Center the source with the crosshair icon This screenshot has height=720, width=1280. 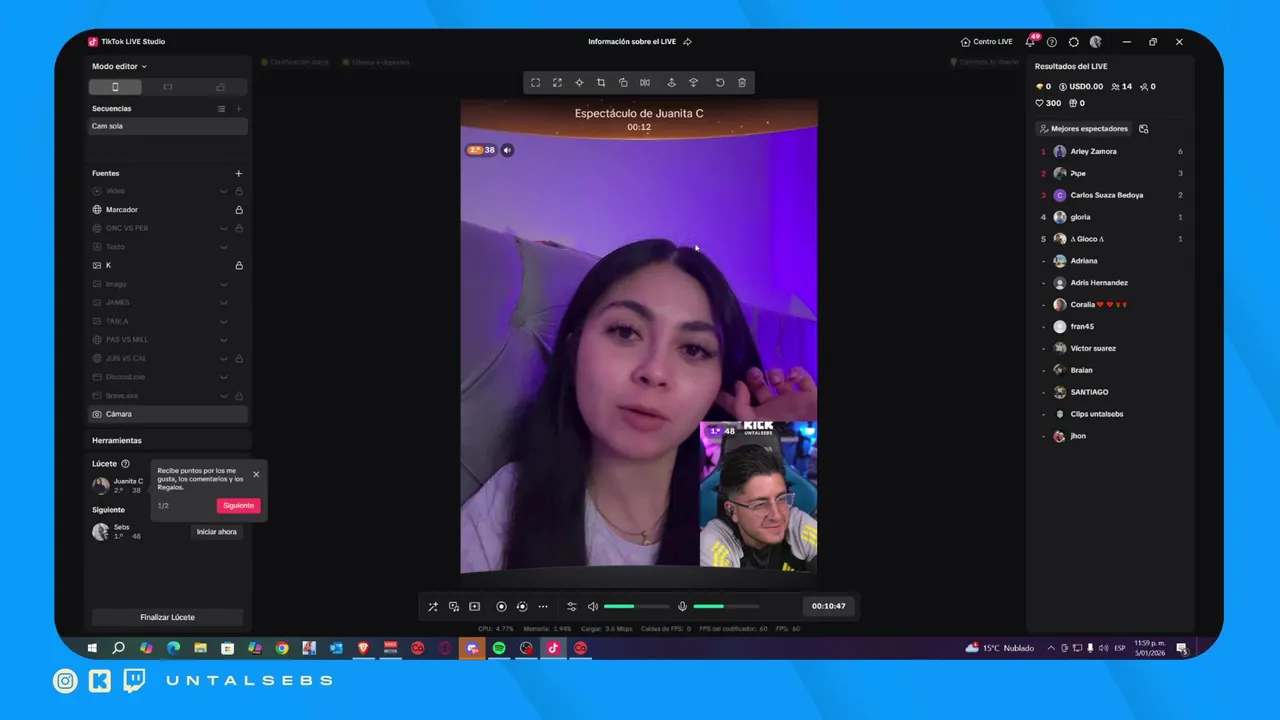click(x=579, y=83)
